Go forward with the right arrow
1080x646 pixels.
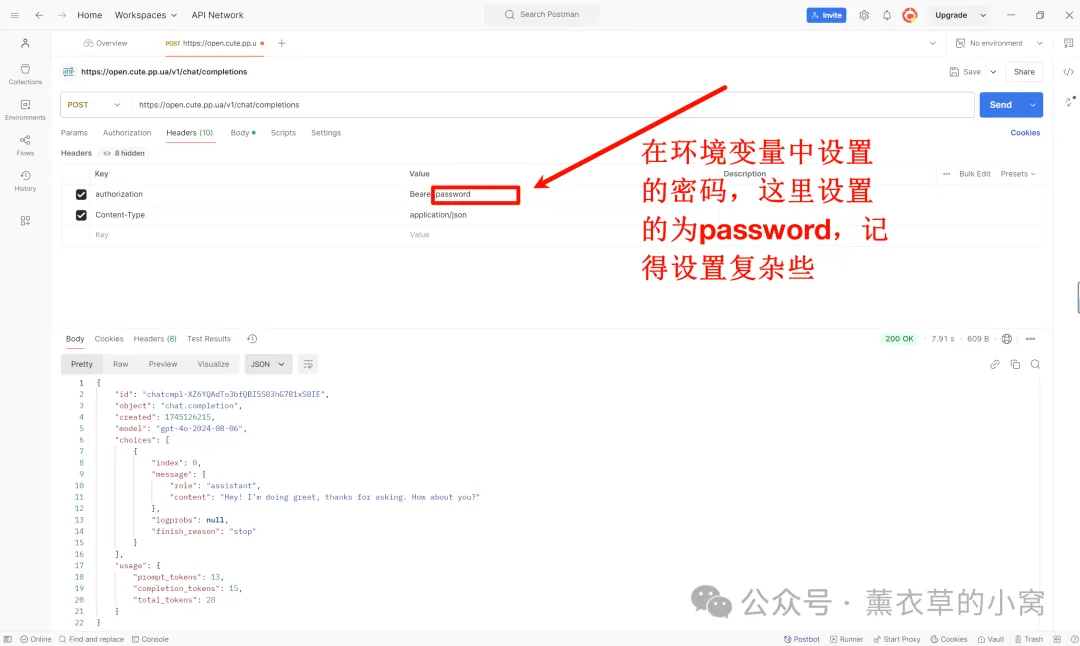coord(62,15)
